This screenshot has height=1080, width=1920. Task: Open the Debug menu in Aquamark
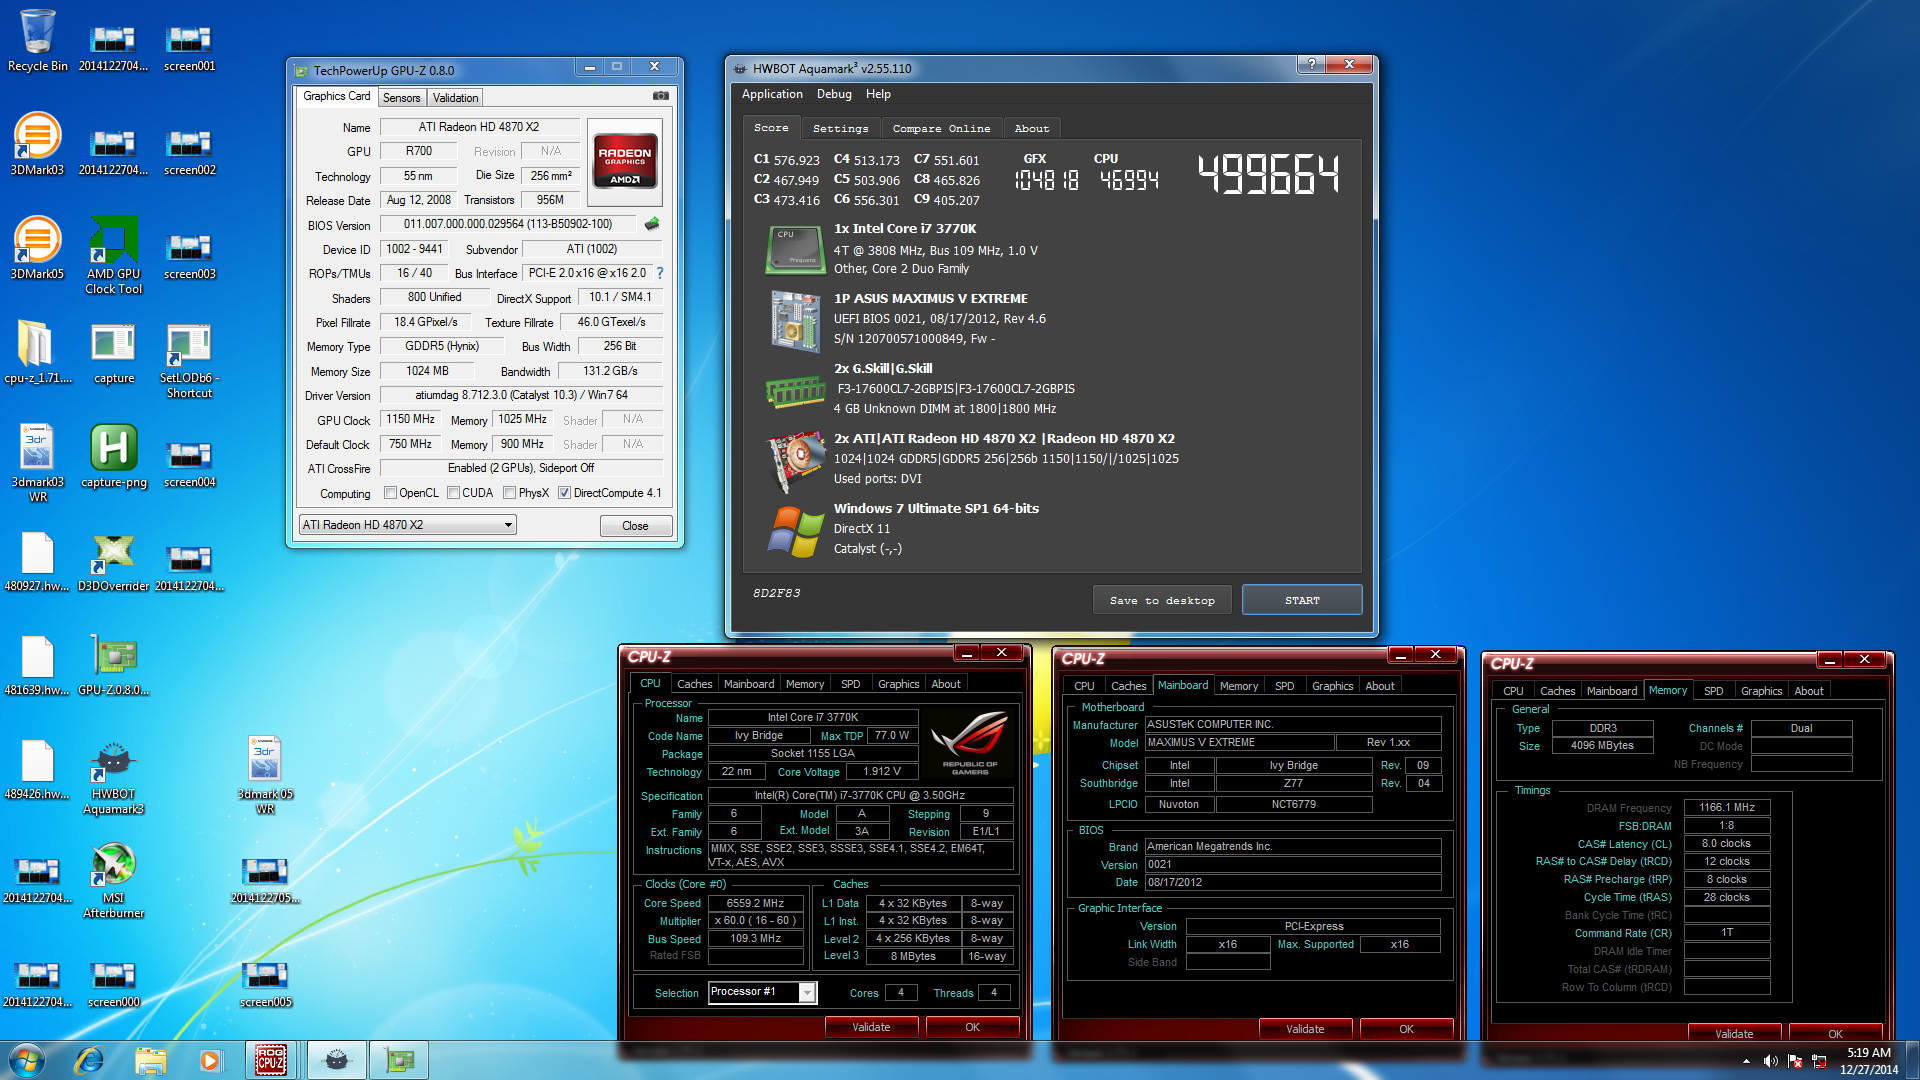click(834, 94)
